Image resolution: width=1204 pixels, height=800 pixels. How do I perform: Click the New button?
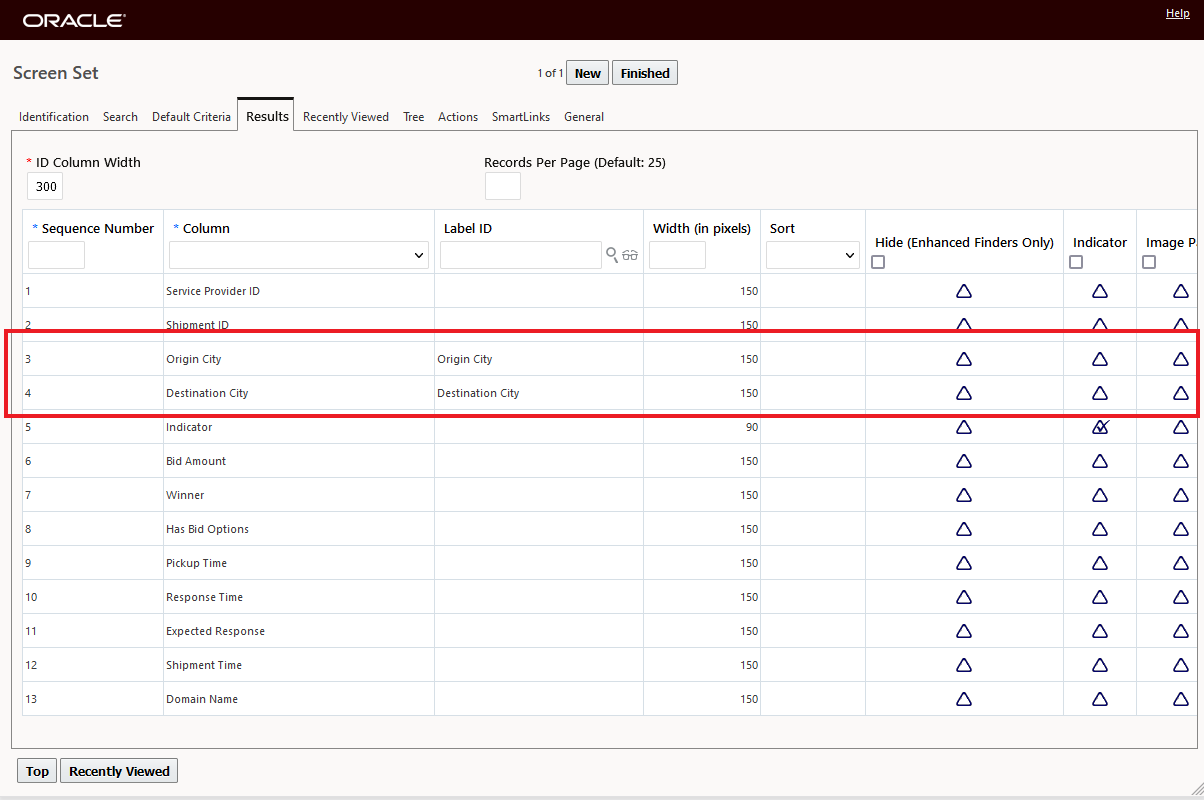click(x=588, y=73)
